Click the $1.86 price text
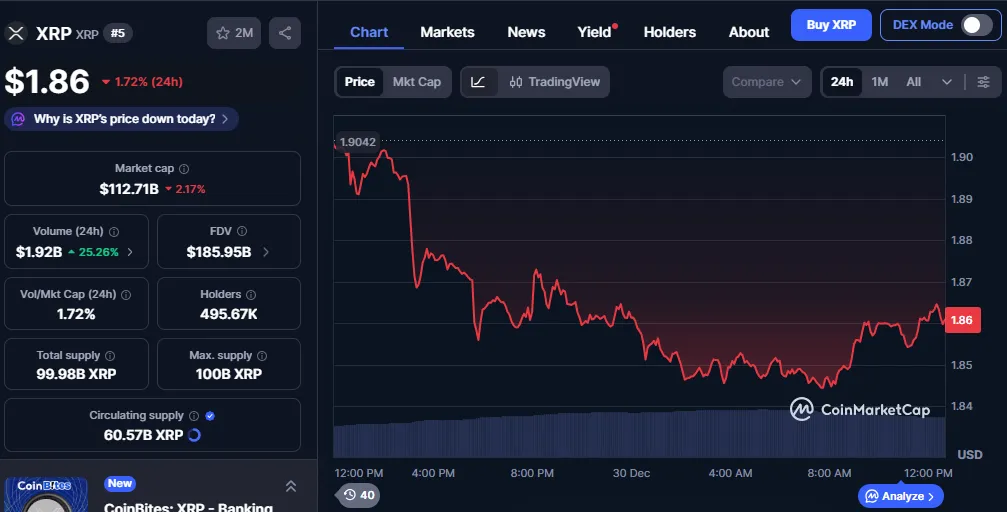Screen dimensions: 1007x512 point(47,82)
